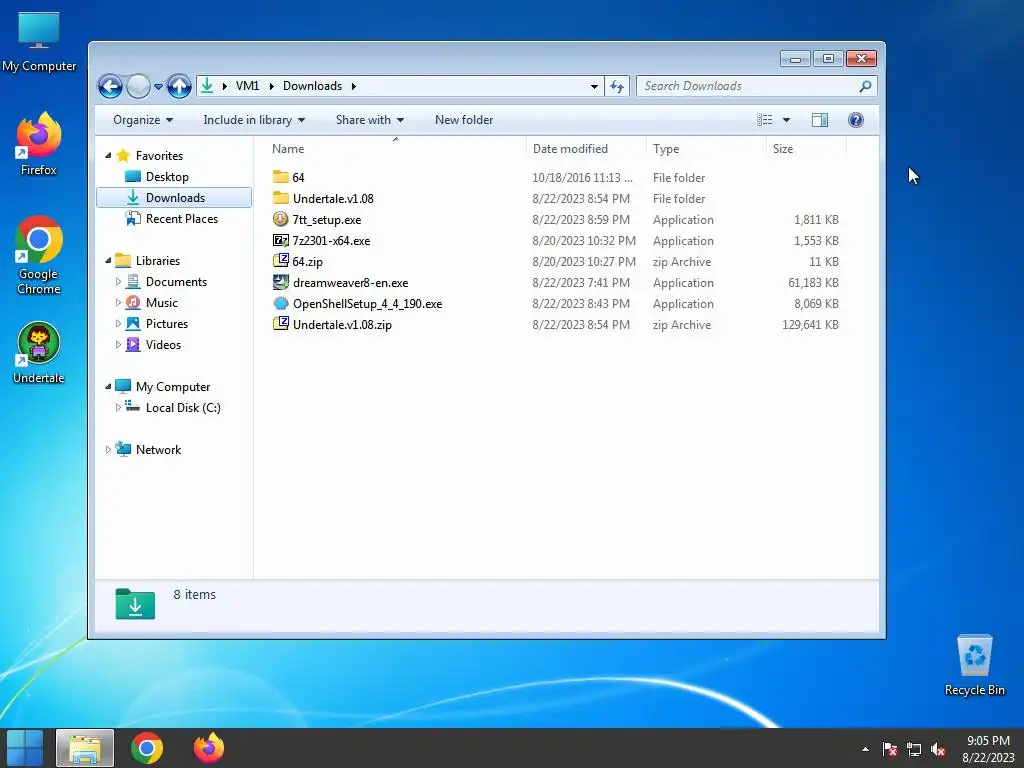Select the Undertale desktop shortcut
The width and height of the screenshot is (1024, 768).
(39, 353)
